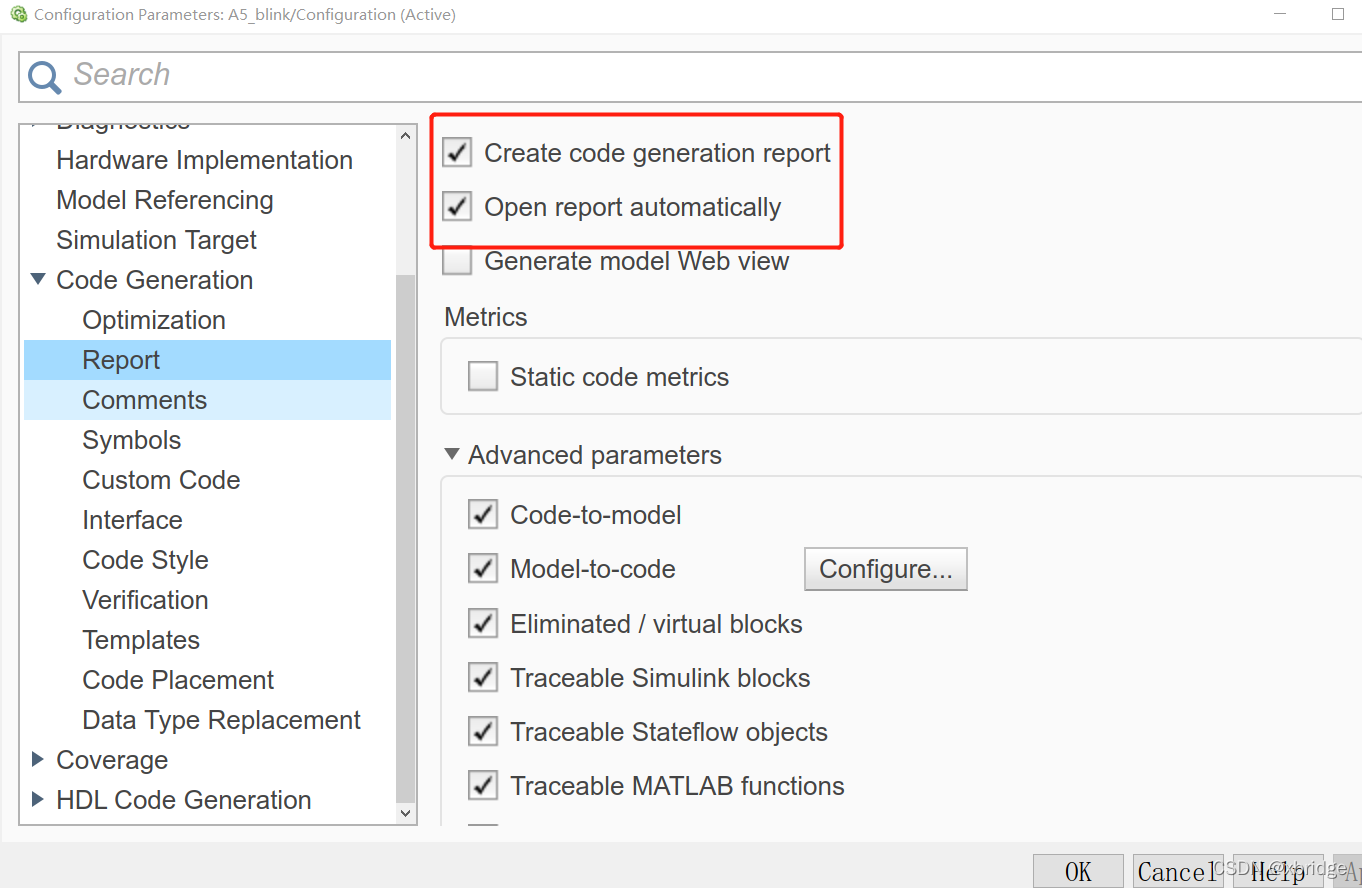Select Model Referencing in the tree
Image resolution: width=1362 pixels, height=888 pixels.
tap(165, 200)
